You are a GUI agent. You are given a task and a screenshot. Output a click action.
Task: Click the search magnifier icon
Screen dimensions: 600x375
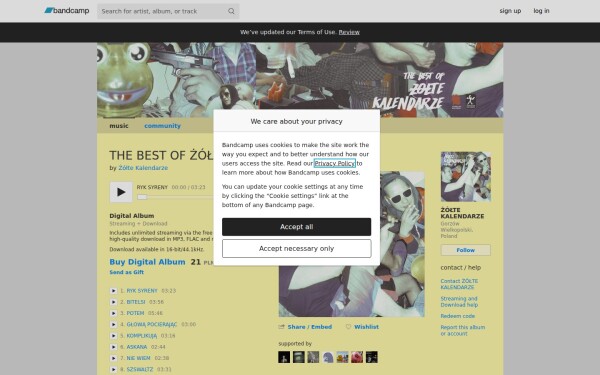point(231,11)
